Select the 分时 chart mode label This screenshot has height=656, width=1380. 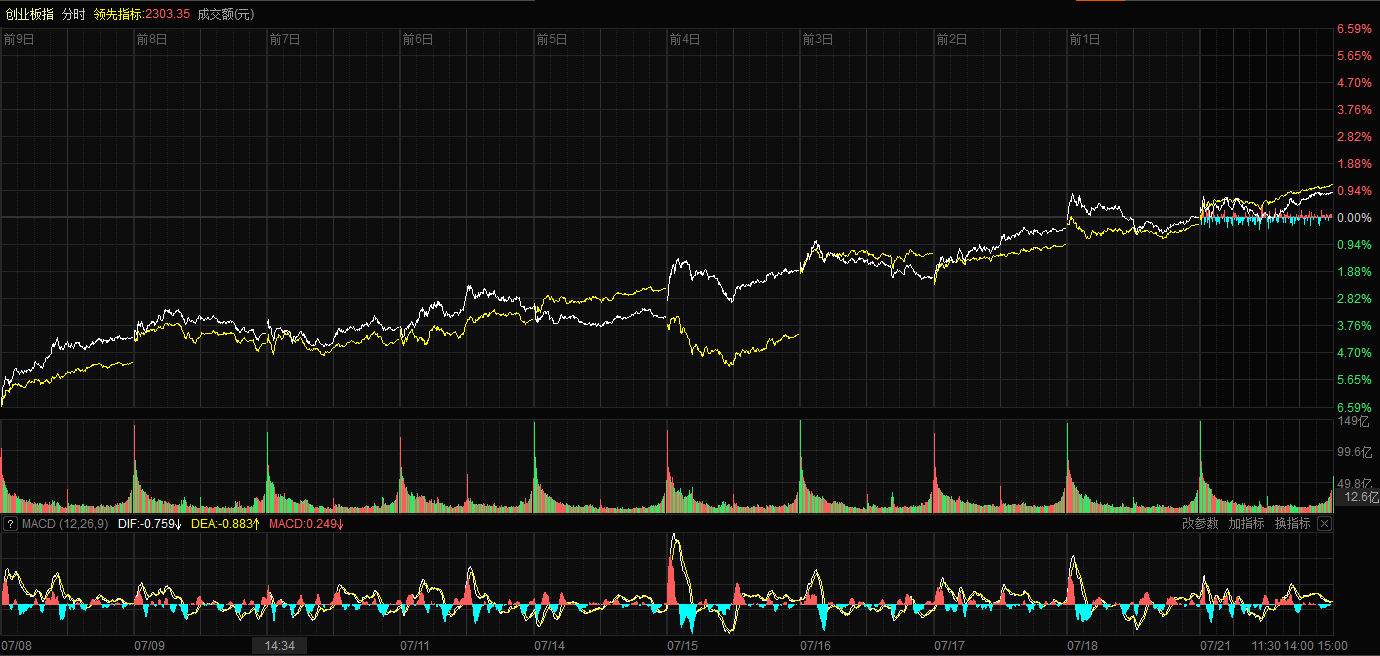73,14
